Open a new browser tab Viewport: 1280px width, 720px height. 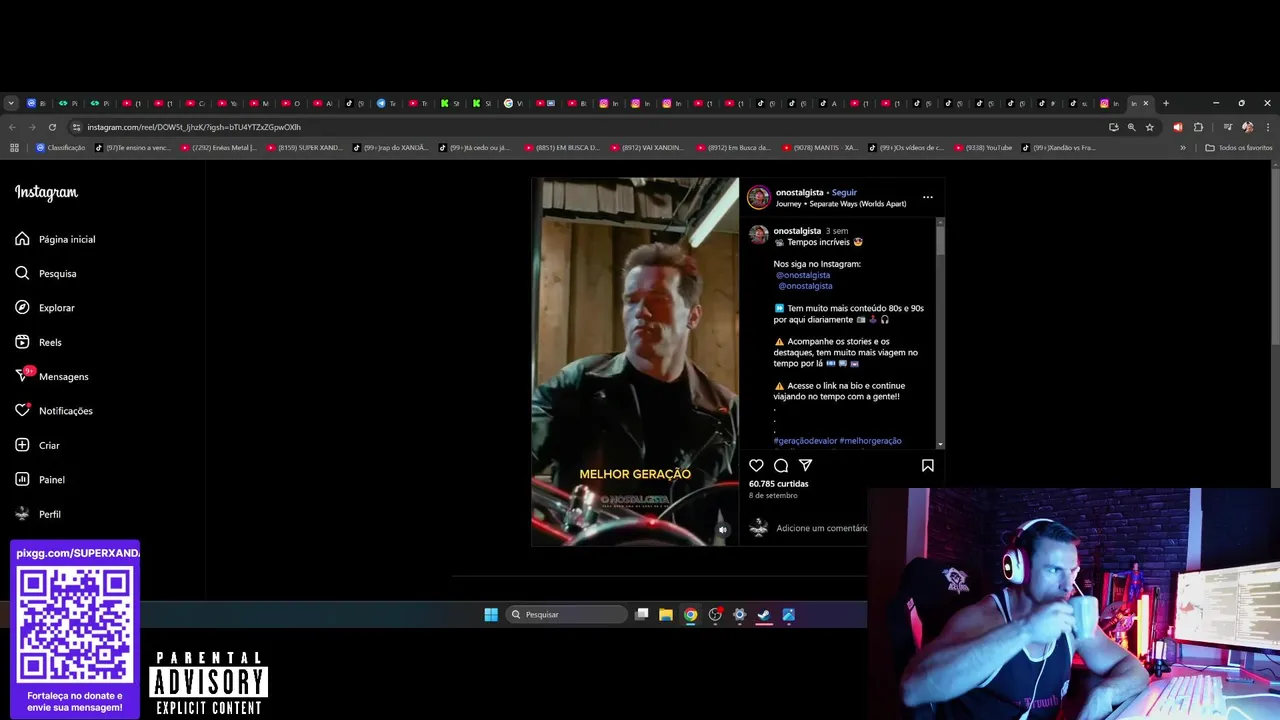coord(1165,103)
